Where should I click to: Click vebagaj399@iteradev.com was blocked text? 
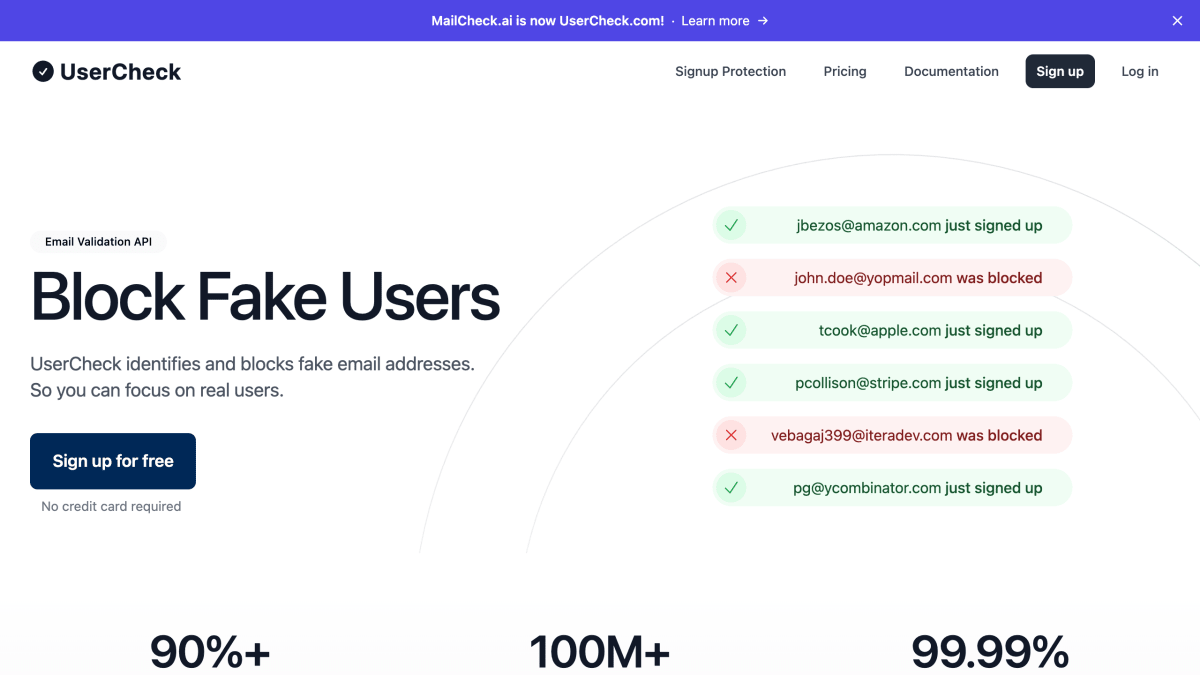pos(907,435)
